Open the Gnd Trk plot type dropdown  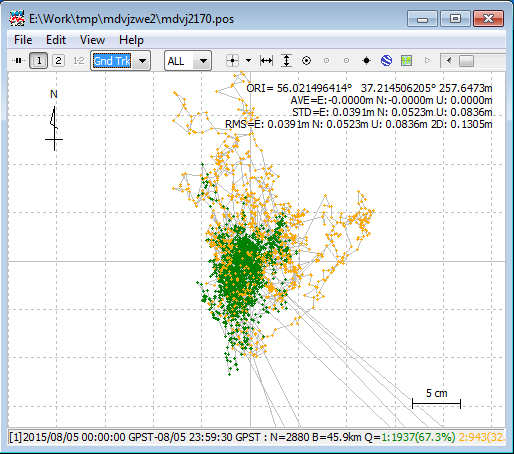pos(142,61)
